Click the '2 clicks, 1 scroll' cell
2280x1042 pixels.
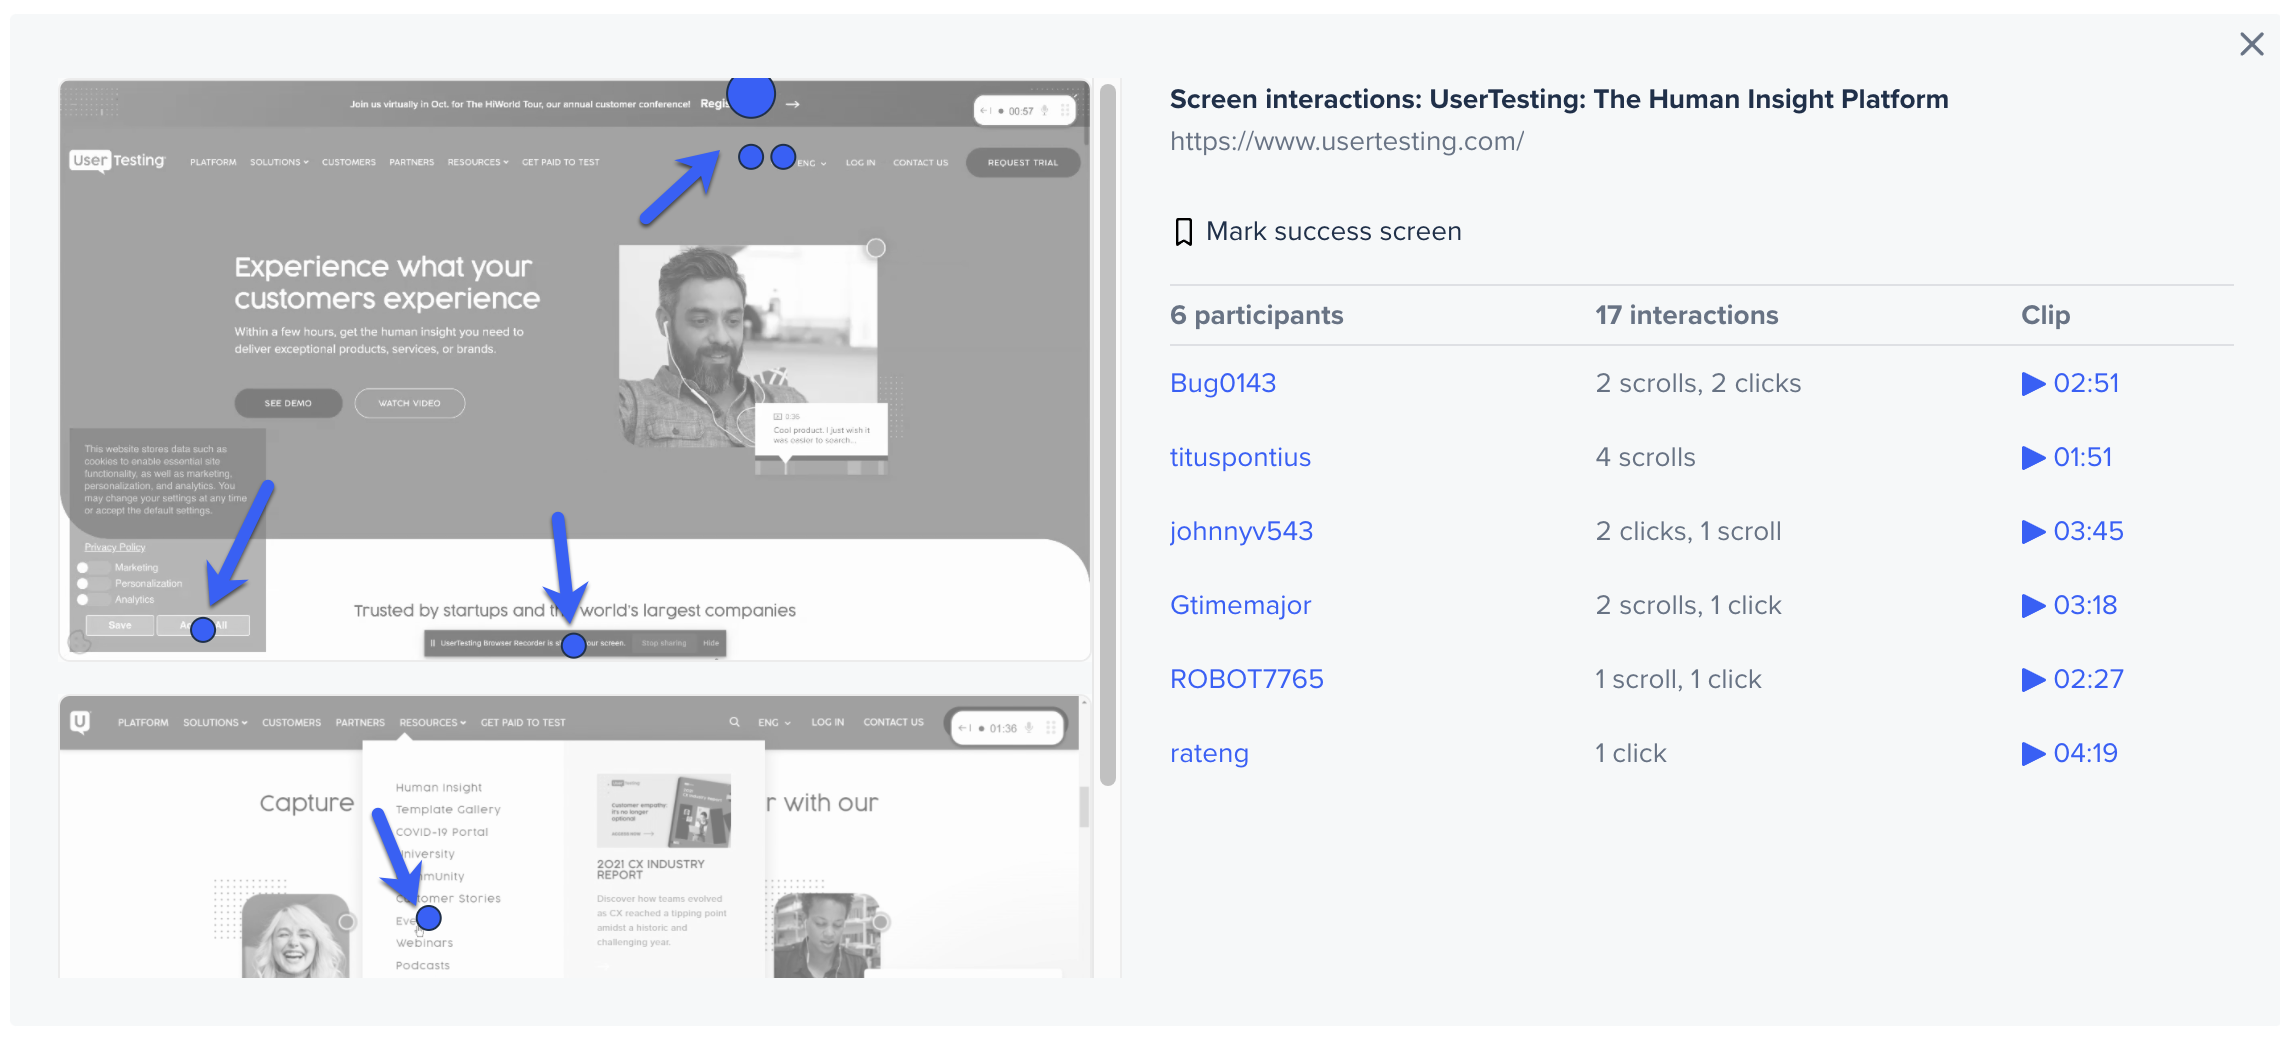1688,531
